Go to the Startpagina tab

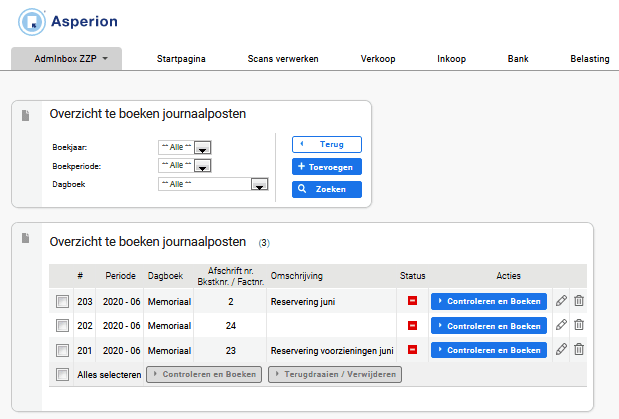181,59
